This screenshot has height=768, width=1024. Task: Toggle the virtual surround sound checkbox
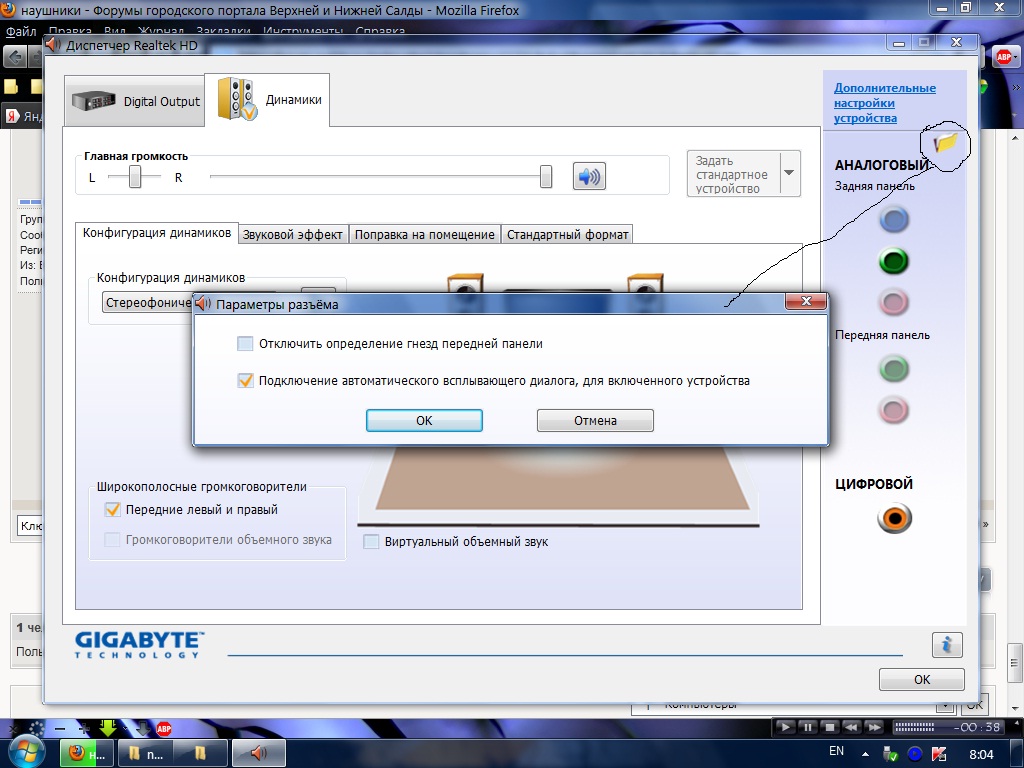(x=372, y=542)
